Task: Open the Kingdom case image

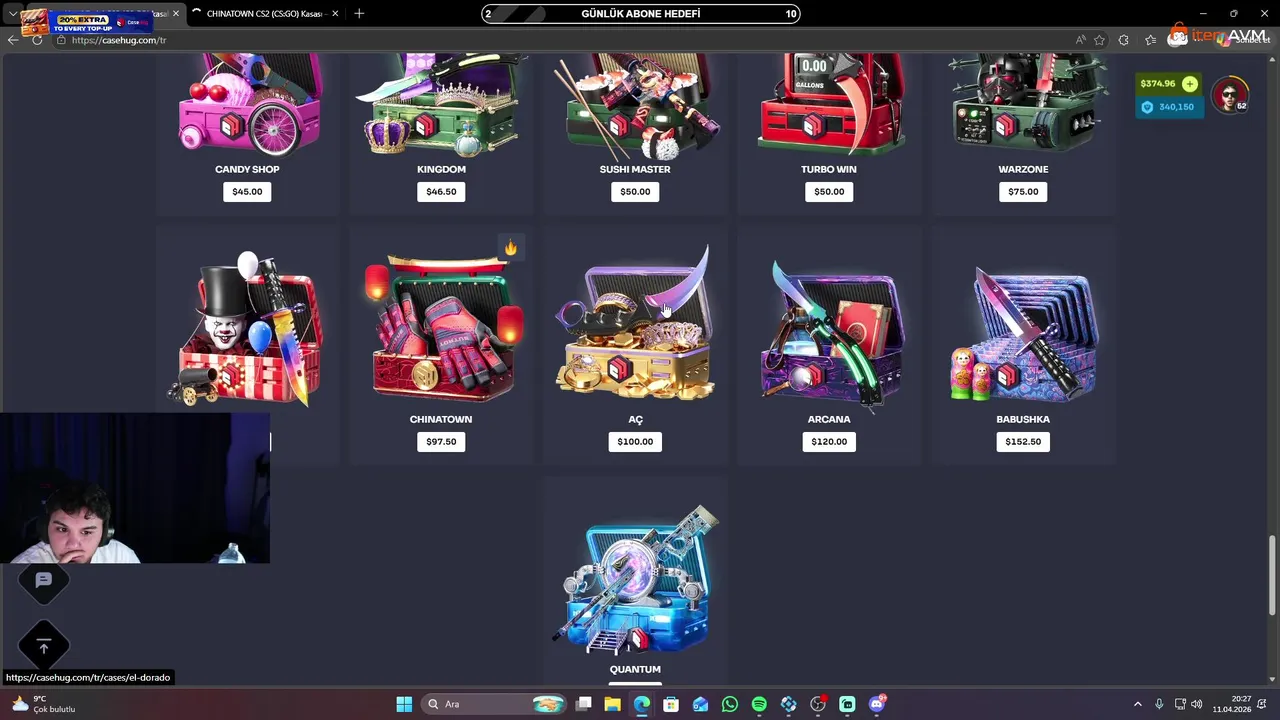Action: pyautogui.click(x=441, y=104)
